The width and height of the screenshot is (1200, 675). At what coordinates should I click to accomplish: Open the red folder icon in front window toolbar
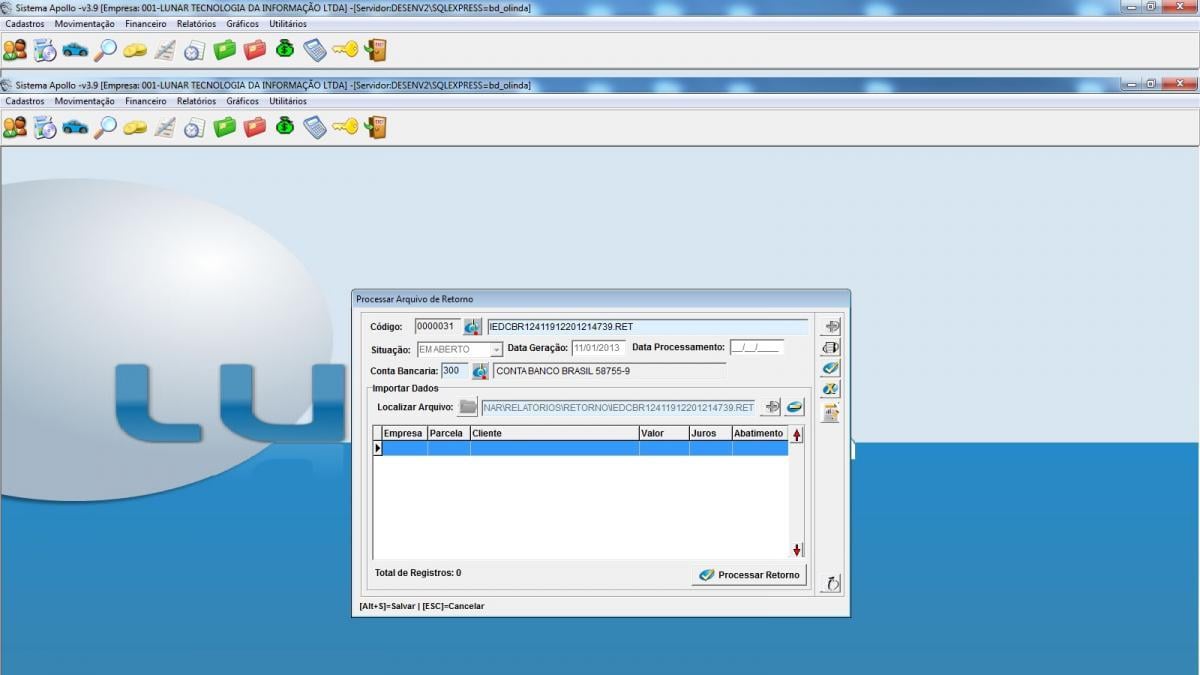255,127
